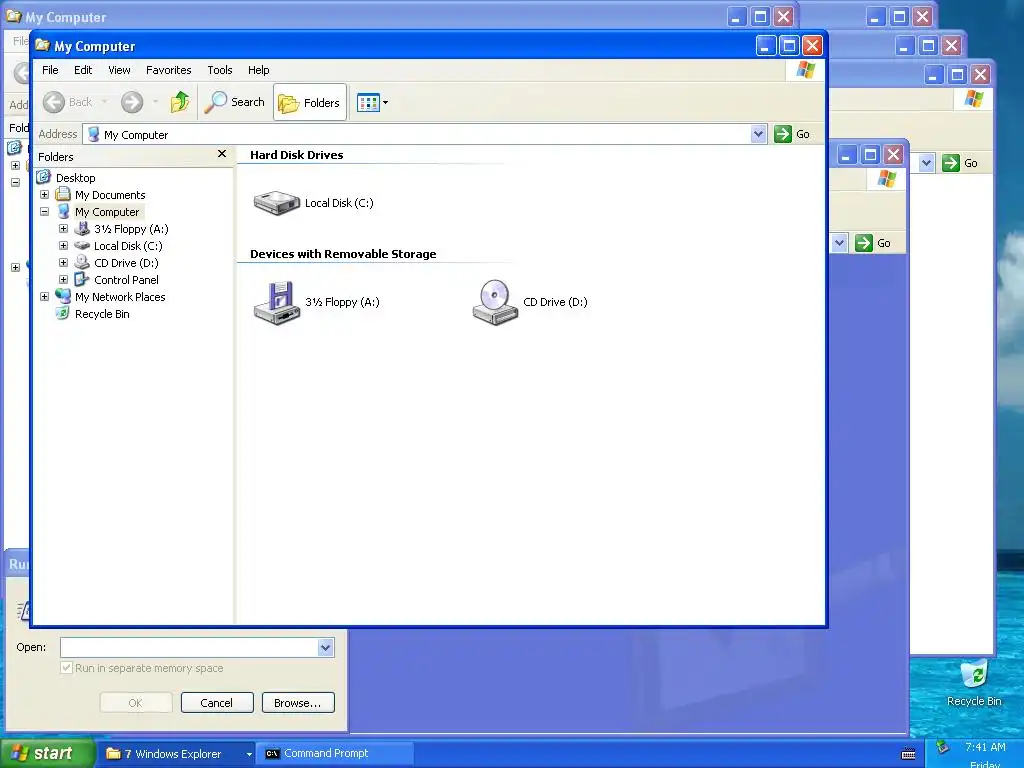Click My Documents icon in tree
Image resolution: width=1024 pixels, height=768 pixels.
[63, 194]
